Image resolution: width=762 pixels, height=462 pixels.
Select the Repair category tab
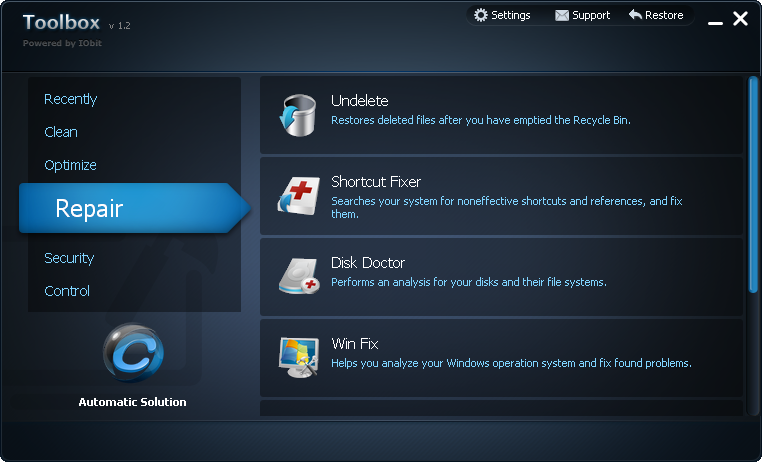click(134, 208)
